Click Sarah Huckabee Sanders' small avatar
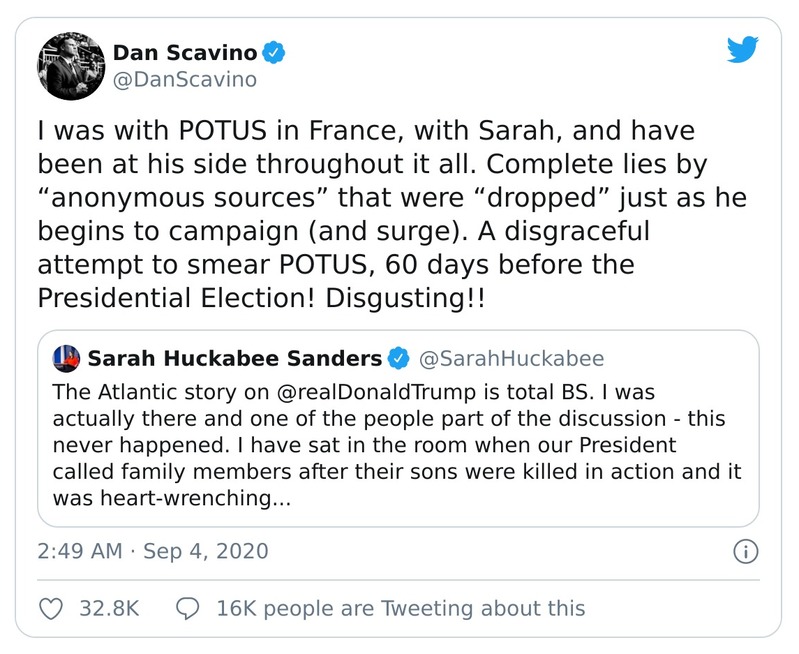799x654 pixels. pos(65,358)
